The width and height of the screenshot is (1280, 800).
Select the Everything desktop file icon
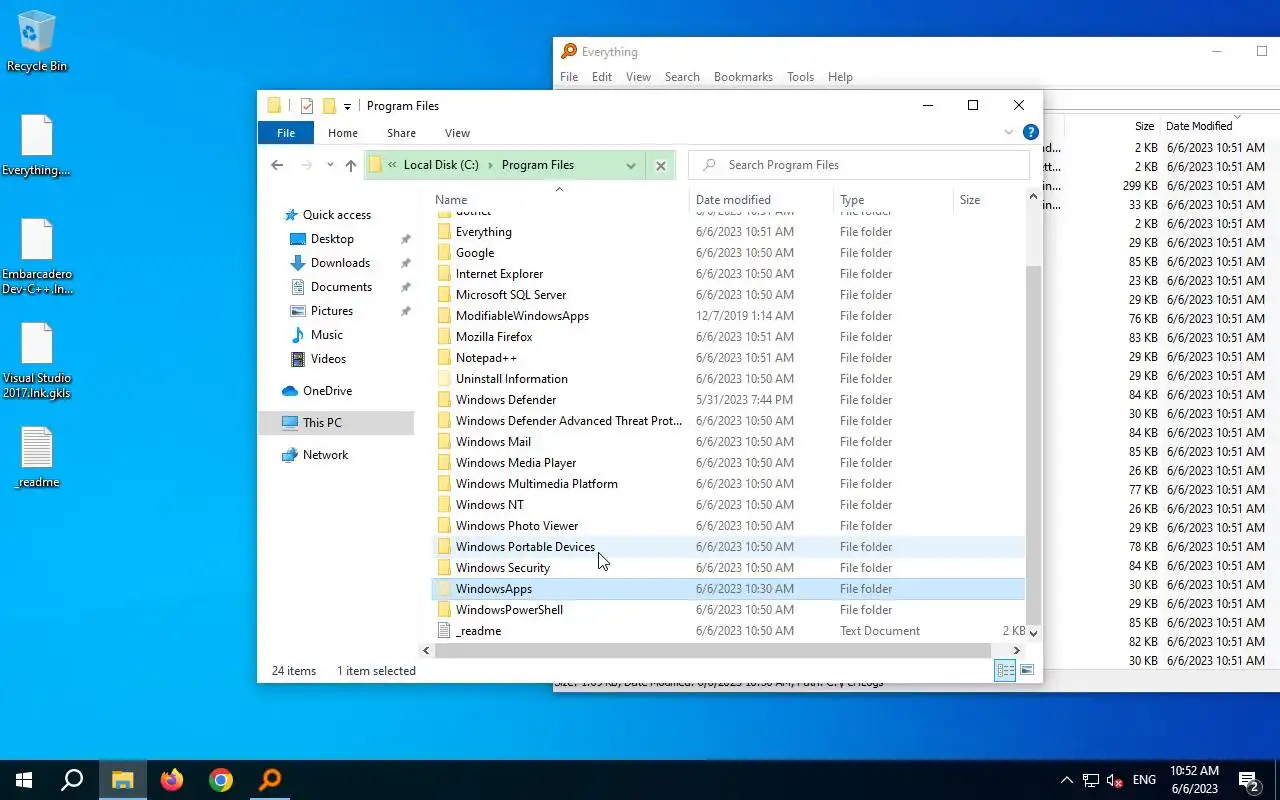(36, 146)
